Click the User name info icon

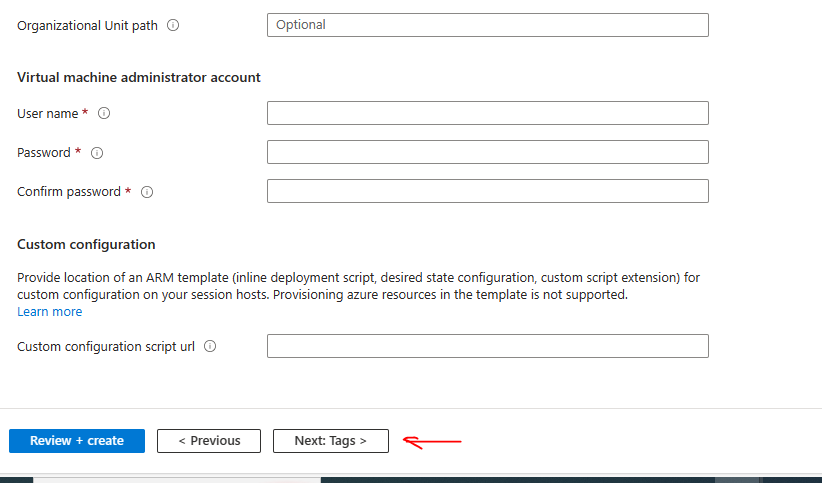pyautogui.click(x=104, y=114)
